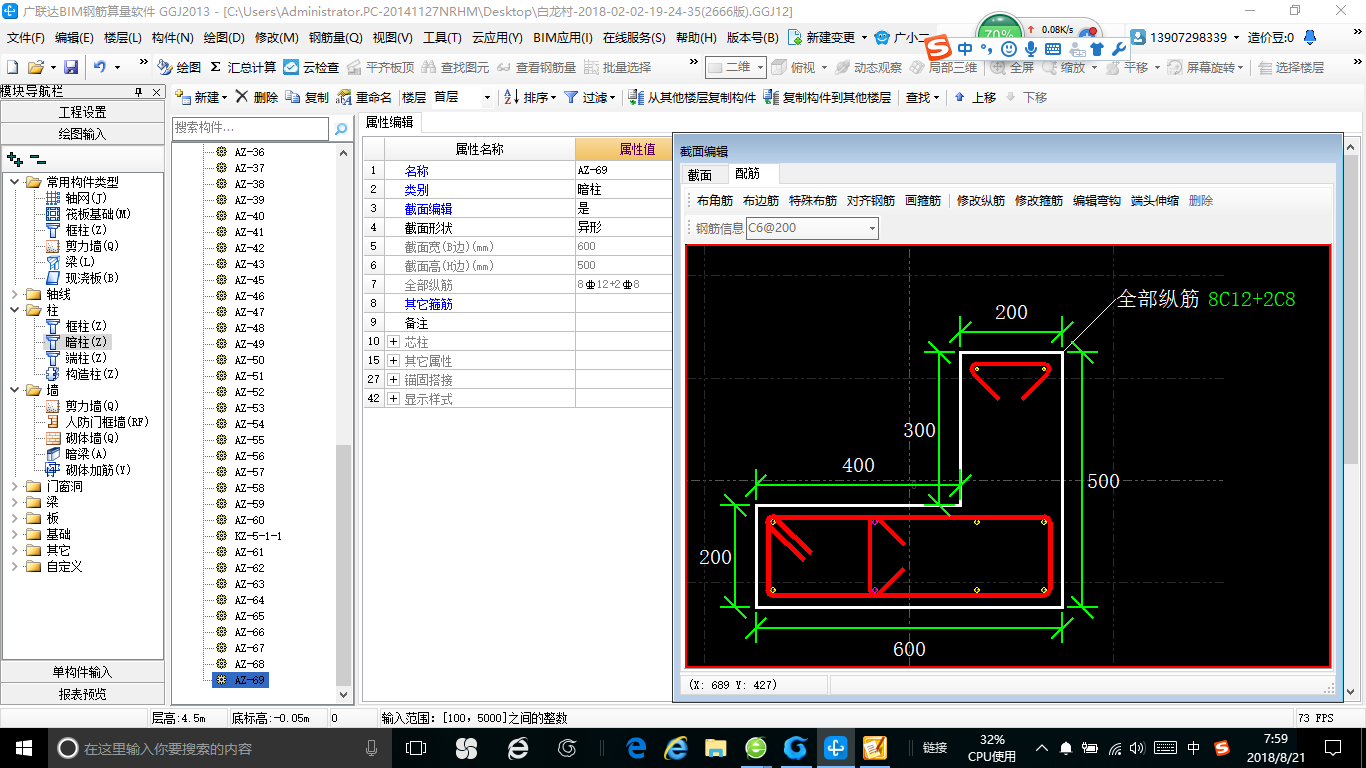
Task: Open the 绘图 drawing mode
Action: (179, 67)
